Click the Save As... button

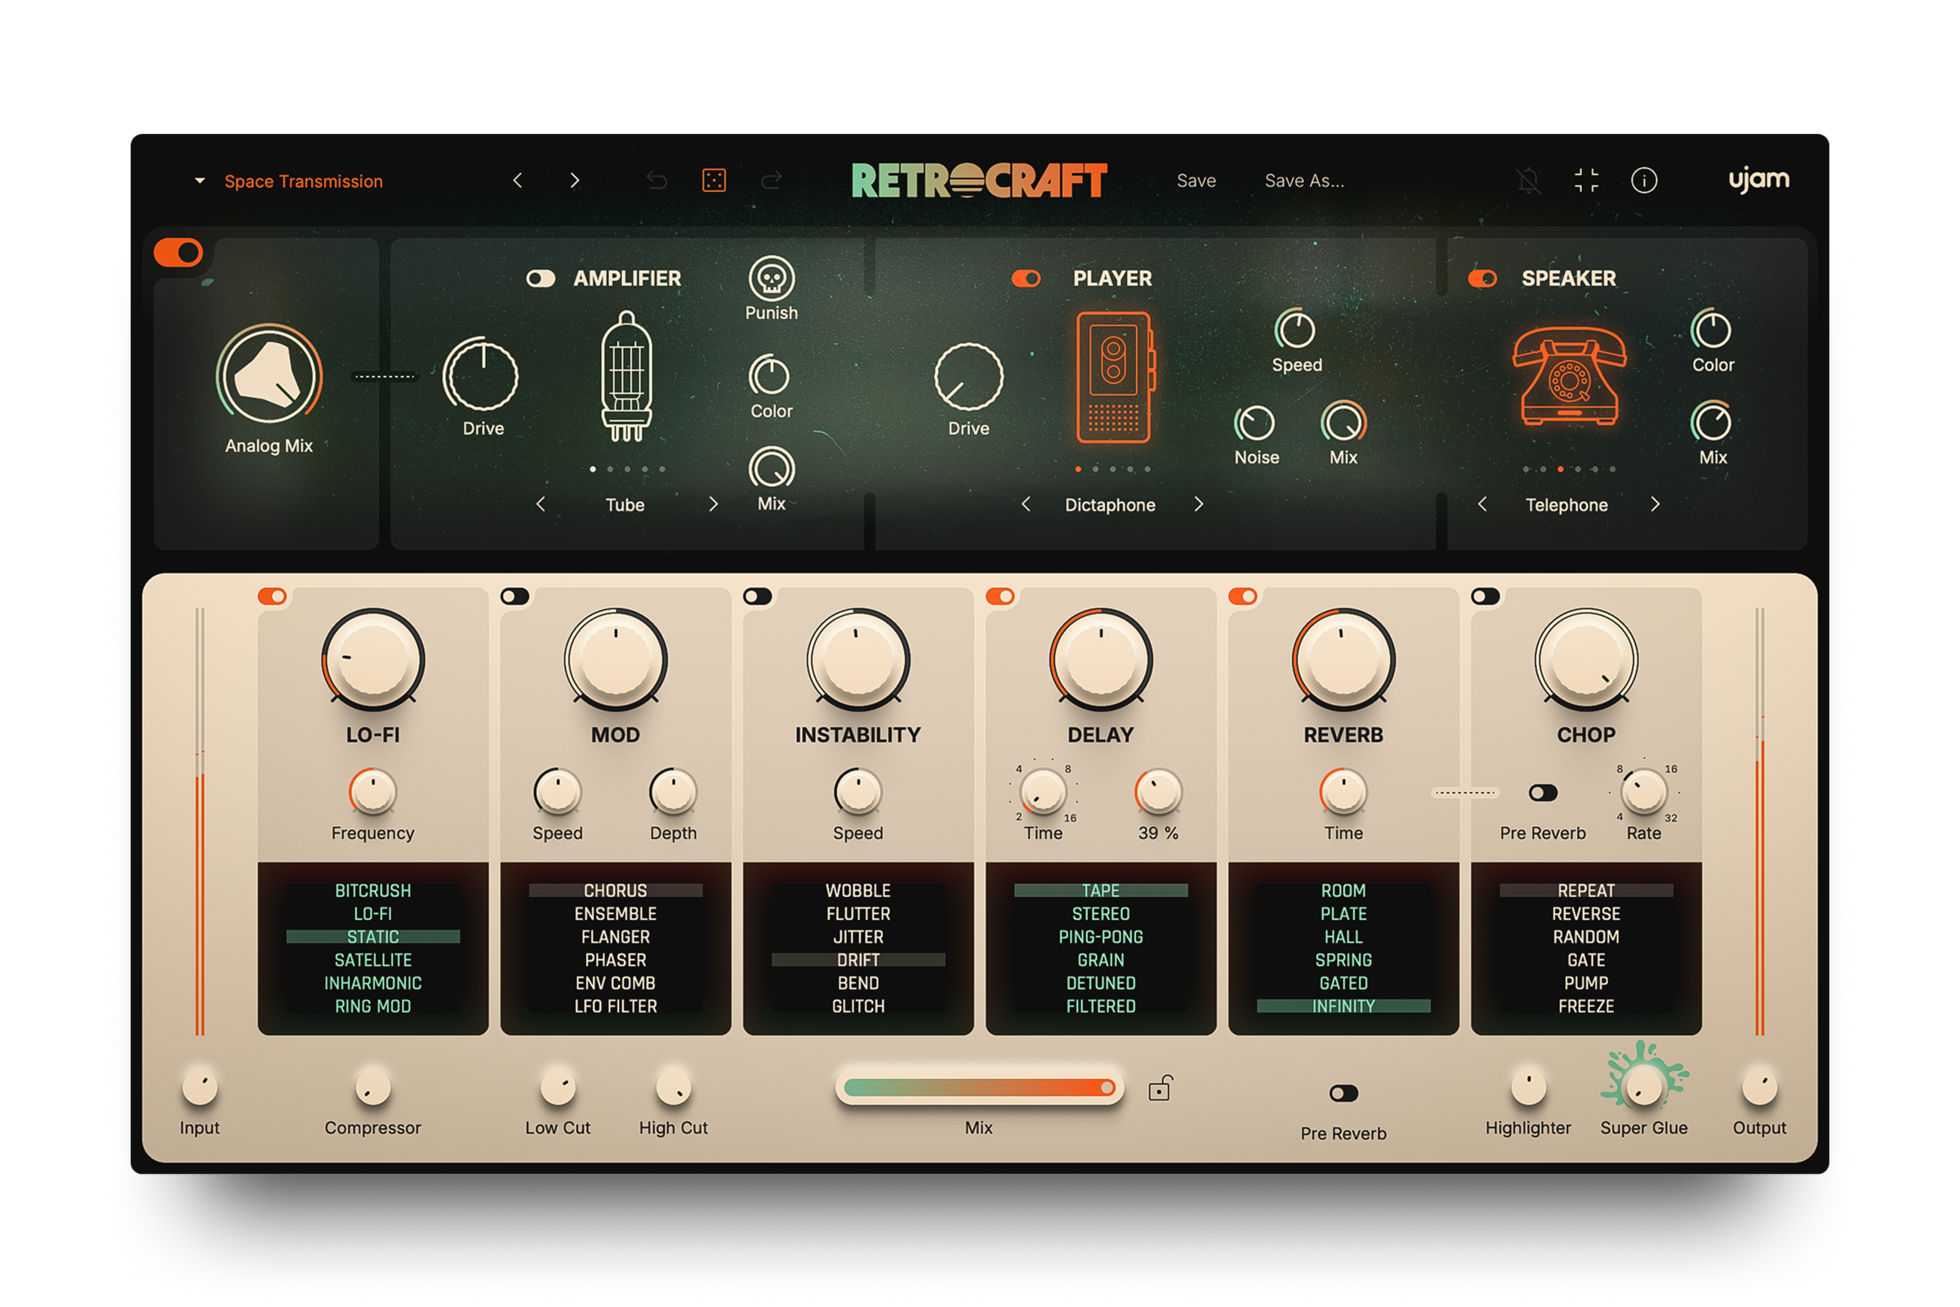click(1304, 181)
